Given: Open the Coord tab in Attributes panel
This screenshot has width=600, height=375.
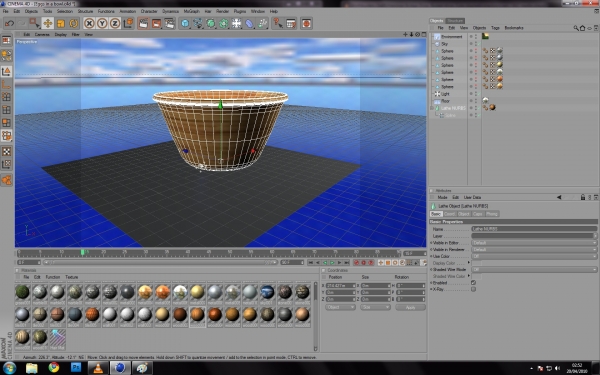Looking at the screenshot, I should click(x=450, y=214).
